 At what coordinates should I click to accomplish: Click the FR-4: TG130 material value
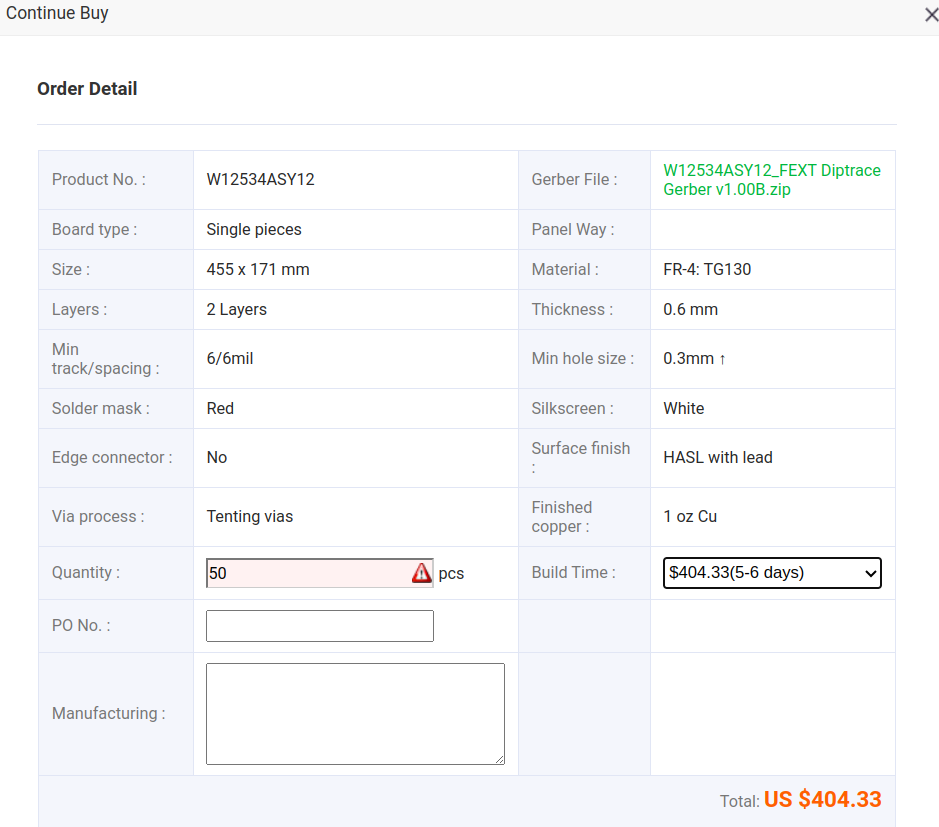click(x=706, y=270)
